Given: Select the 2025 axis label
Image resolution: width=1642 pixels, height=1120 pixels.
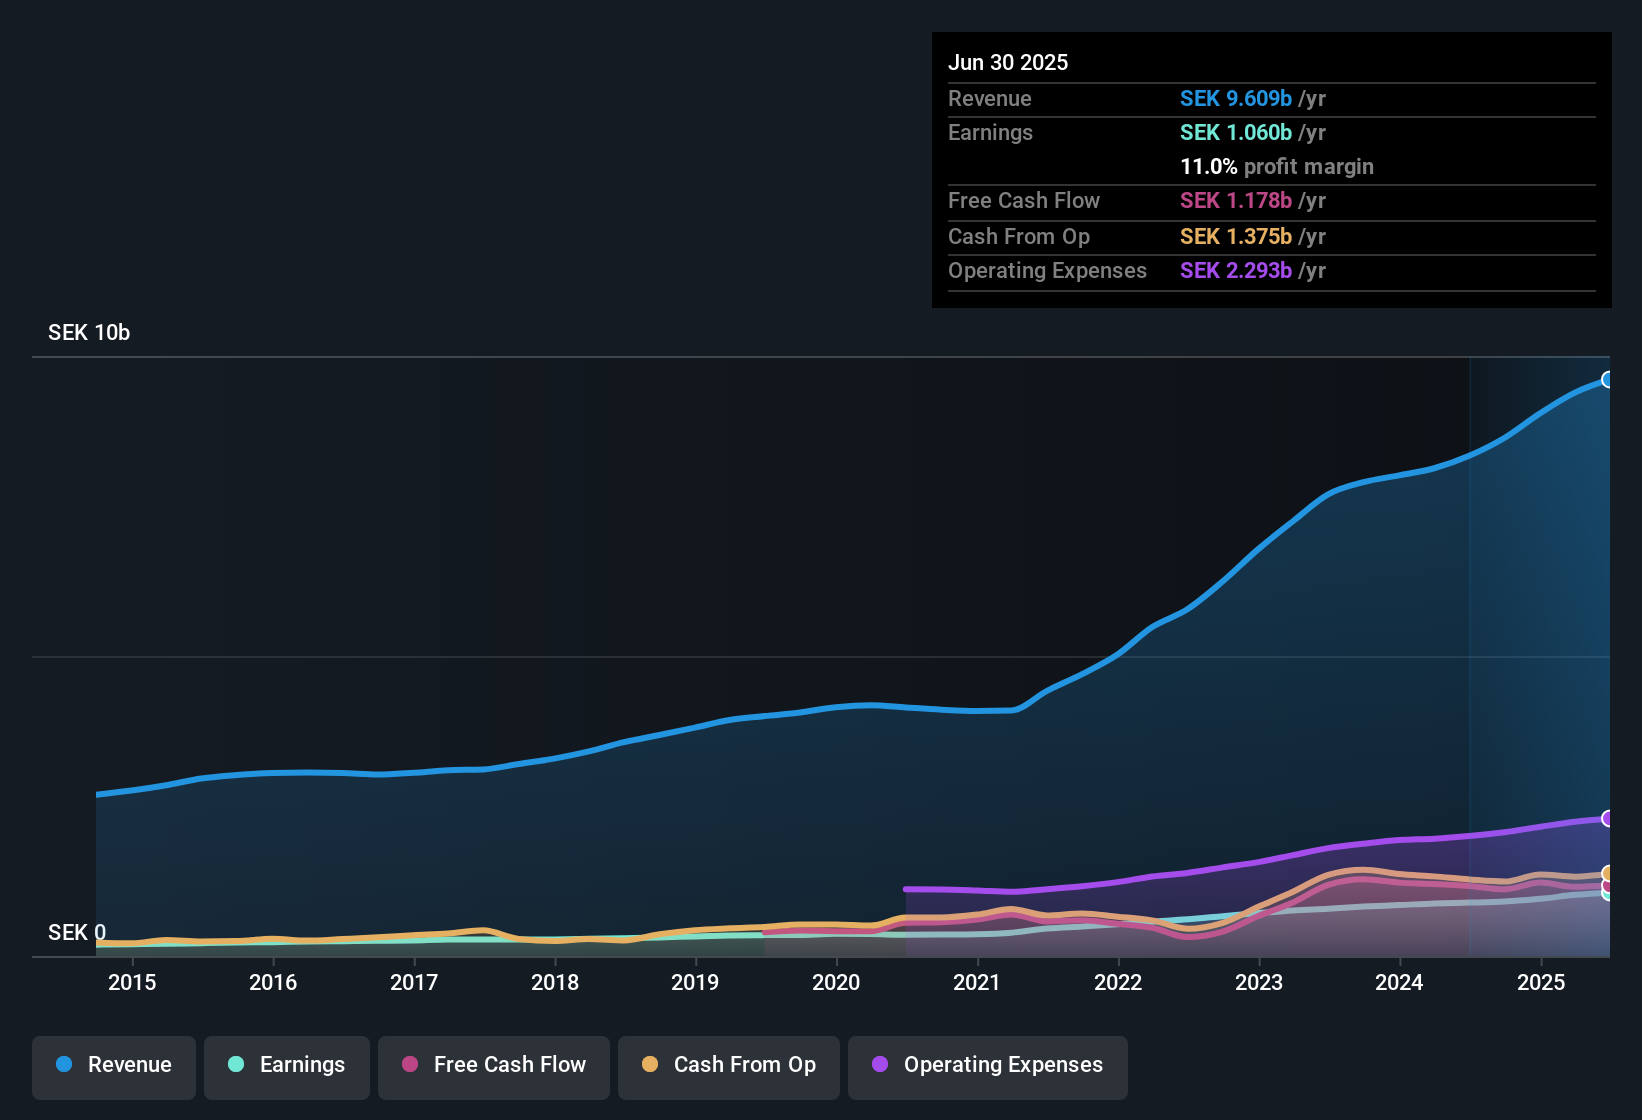Looking at the screenshot, I should click(1541, 983).
